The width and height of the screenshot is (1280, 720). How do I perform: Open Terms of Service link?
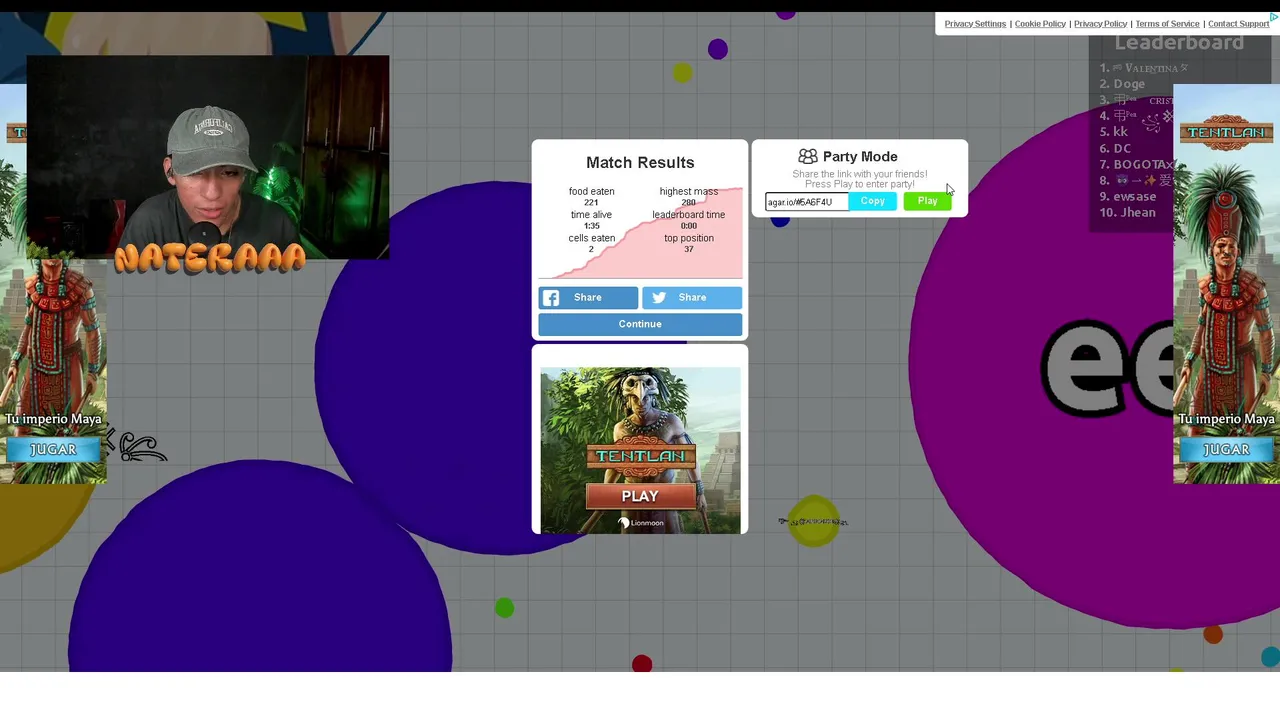coord(1167,24)
